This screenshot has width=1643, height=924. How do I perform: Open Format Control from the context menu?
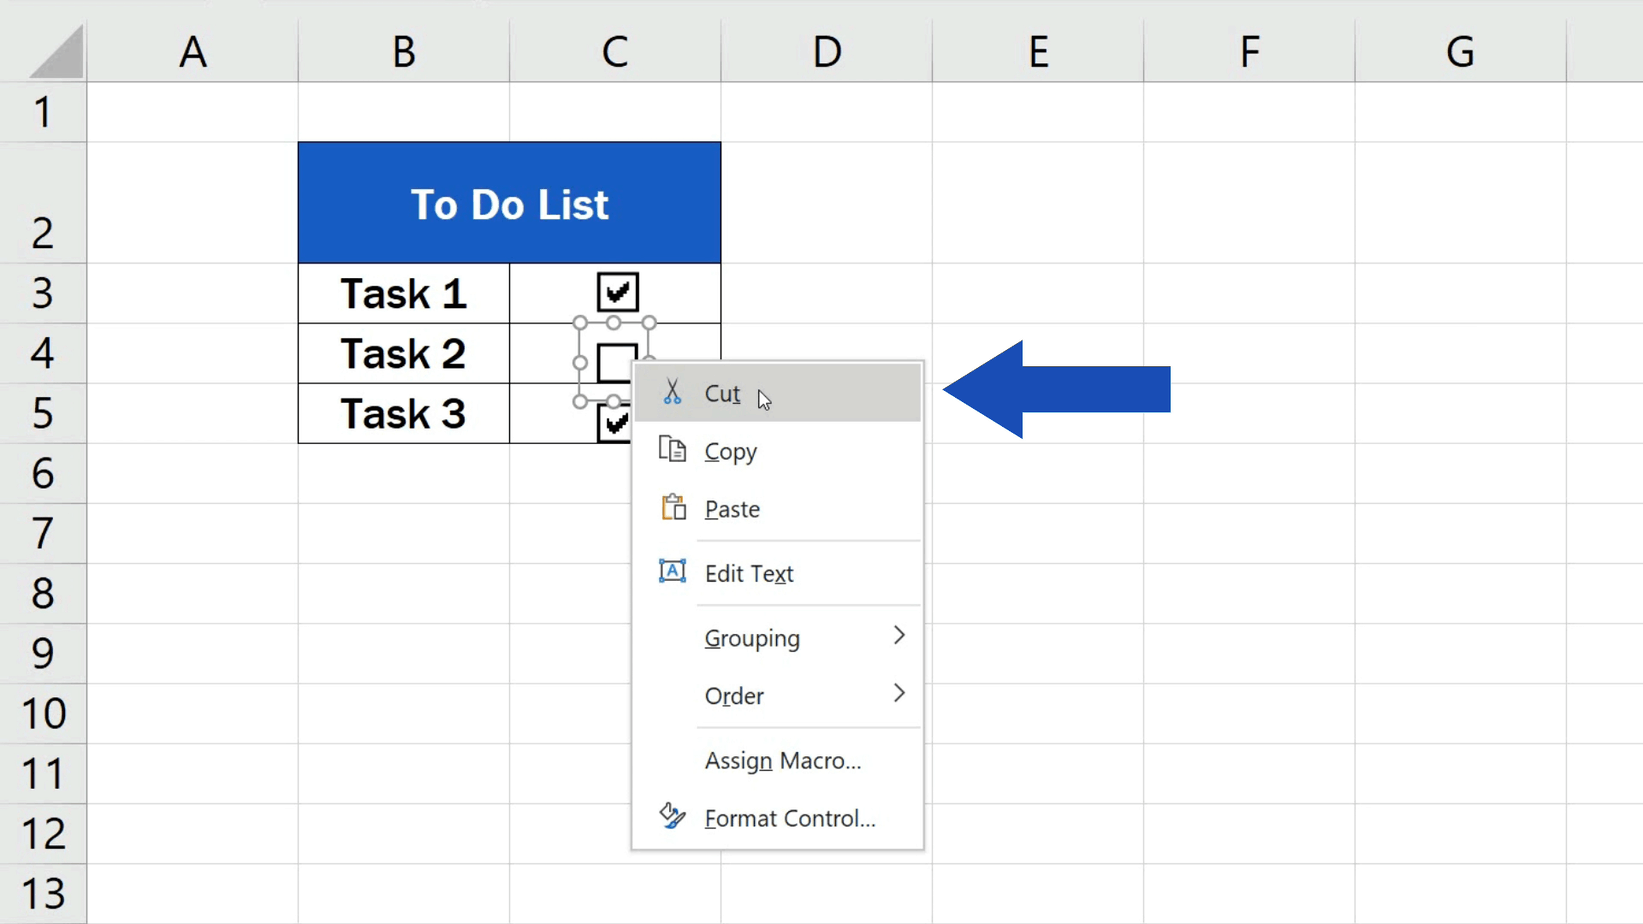(790, 817)
